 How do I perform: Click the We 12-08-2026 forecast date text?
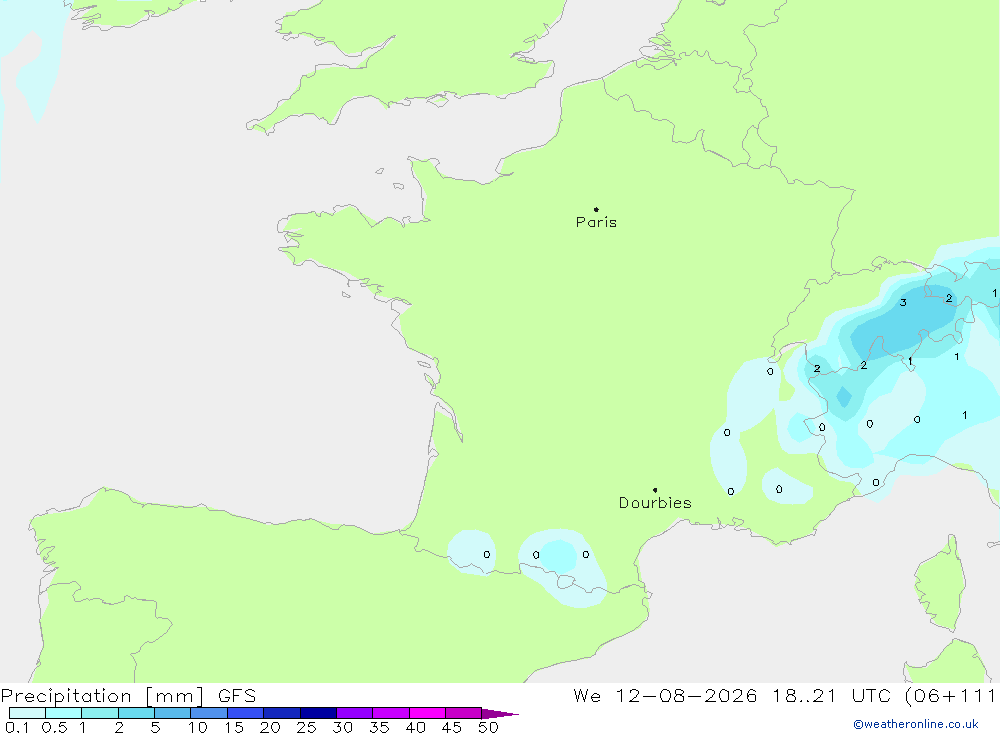[665, 695]
